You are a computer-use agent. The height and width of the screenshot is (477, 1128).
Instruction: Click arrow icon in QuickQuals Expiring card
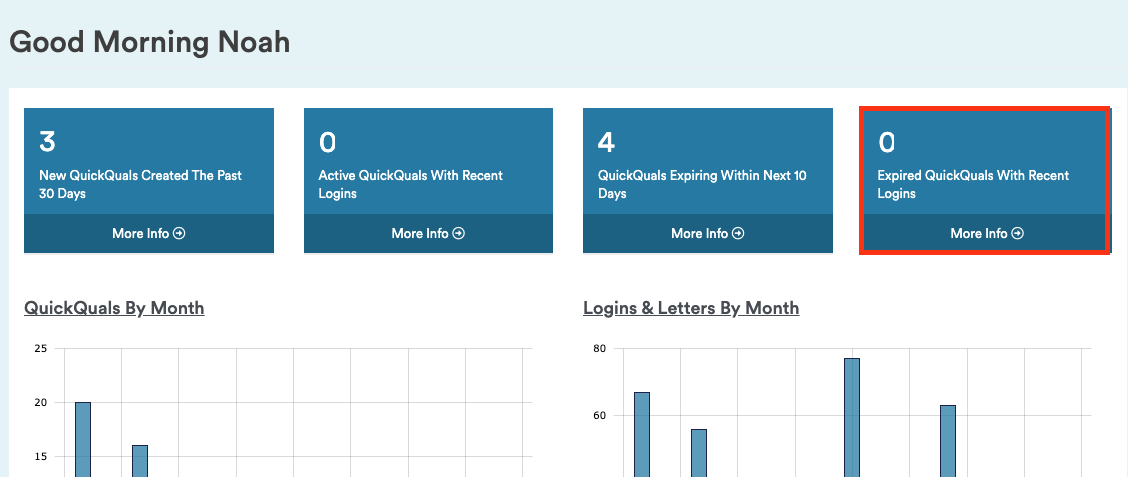[739, 233]
